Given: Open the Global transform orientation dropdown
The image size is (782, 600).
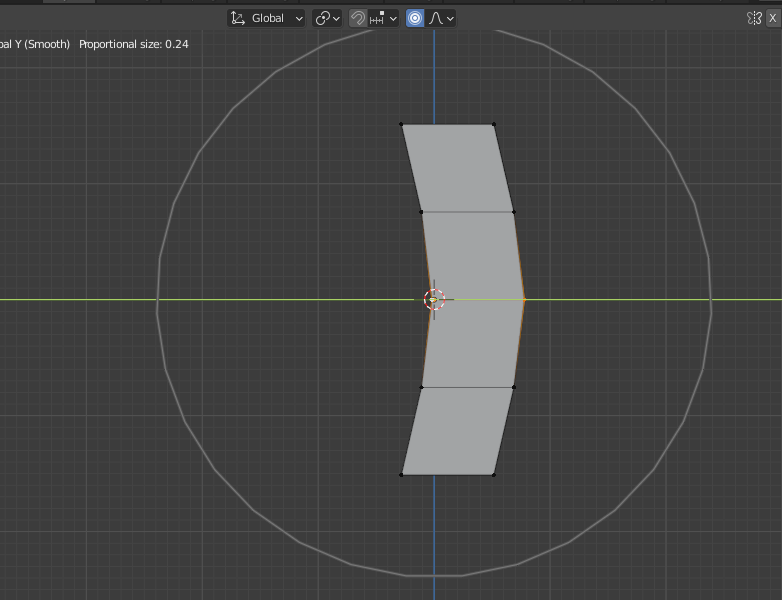Looking at the screenshot, I should point(266,18).
